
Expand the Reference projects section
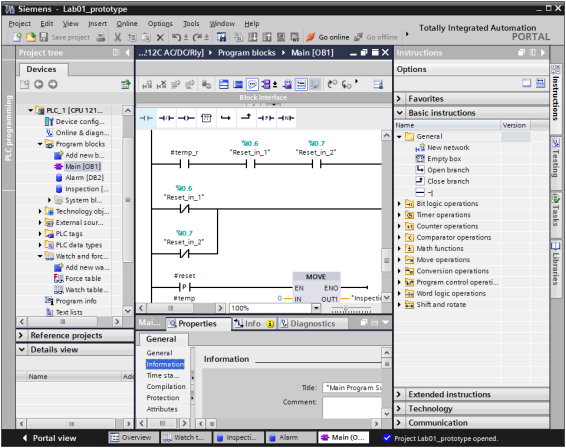[21, 335]
